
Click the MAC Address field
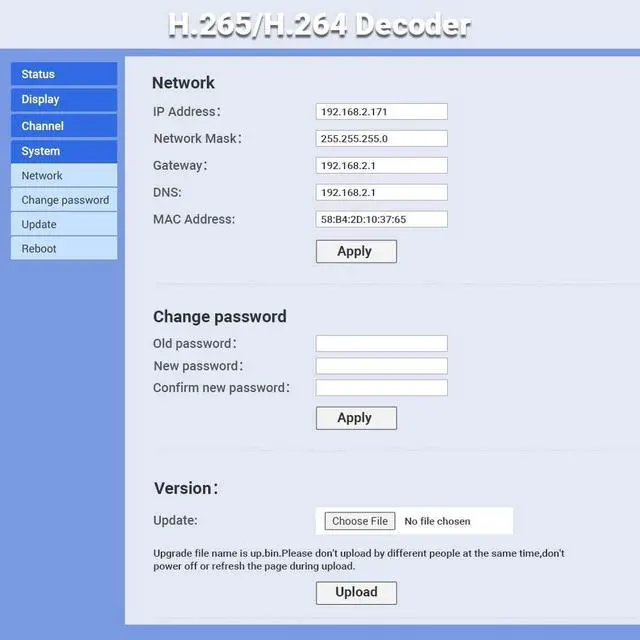pos(381,219)
